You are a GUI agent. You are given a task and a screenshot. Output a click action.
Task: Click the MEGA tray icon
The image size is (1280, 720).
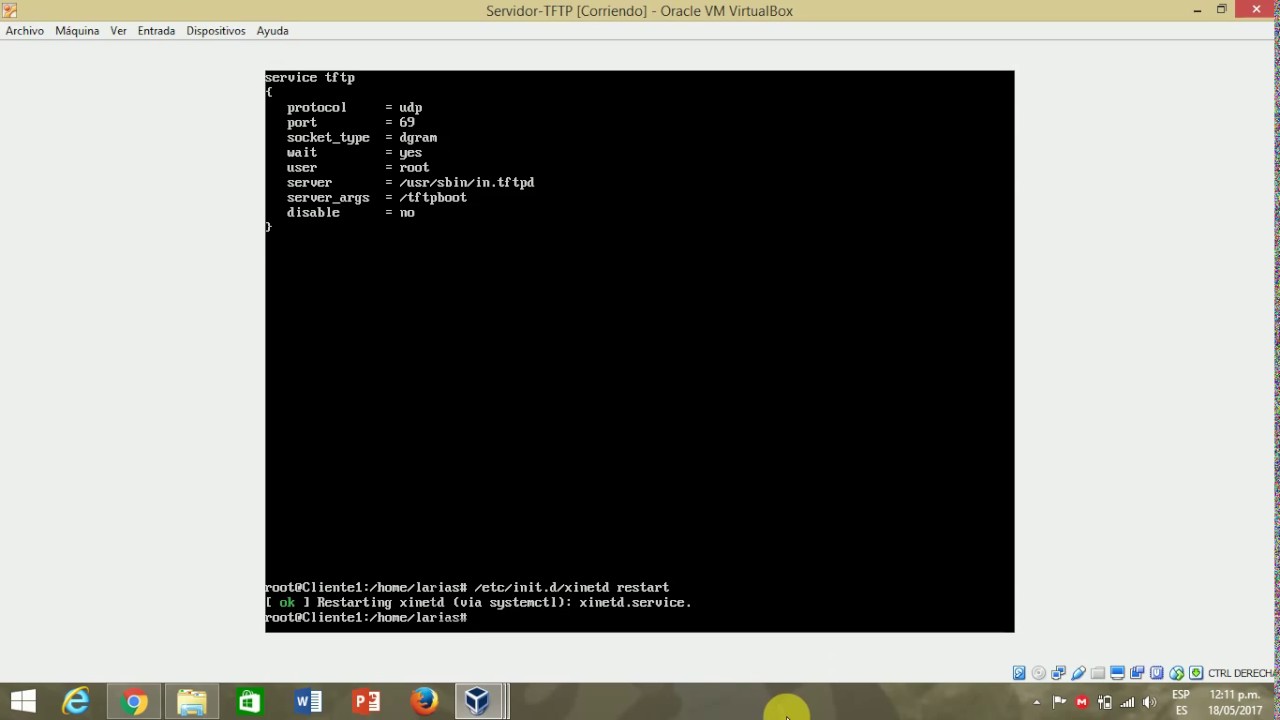coord(1082,702)
